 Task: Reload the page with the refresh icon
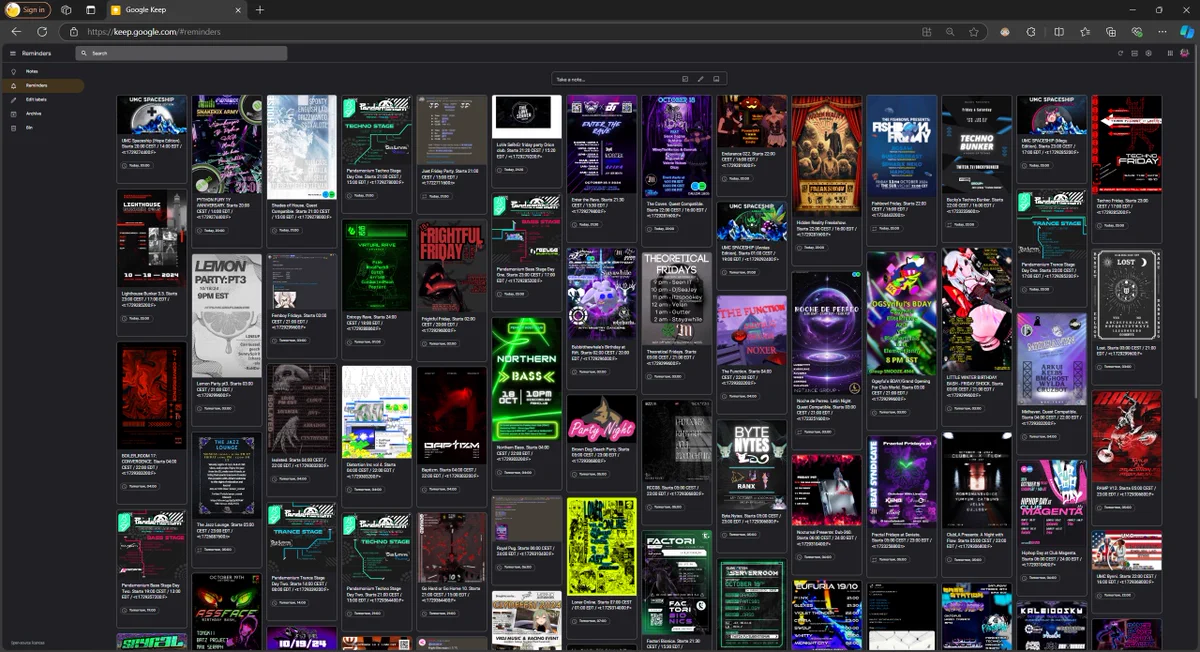(42, 32)
